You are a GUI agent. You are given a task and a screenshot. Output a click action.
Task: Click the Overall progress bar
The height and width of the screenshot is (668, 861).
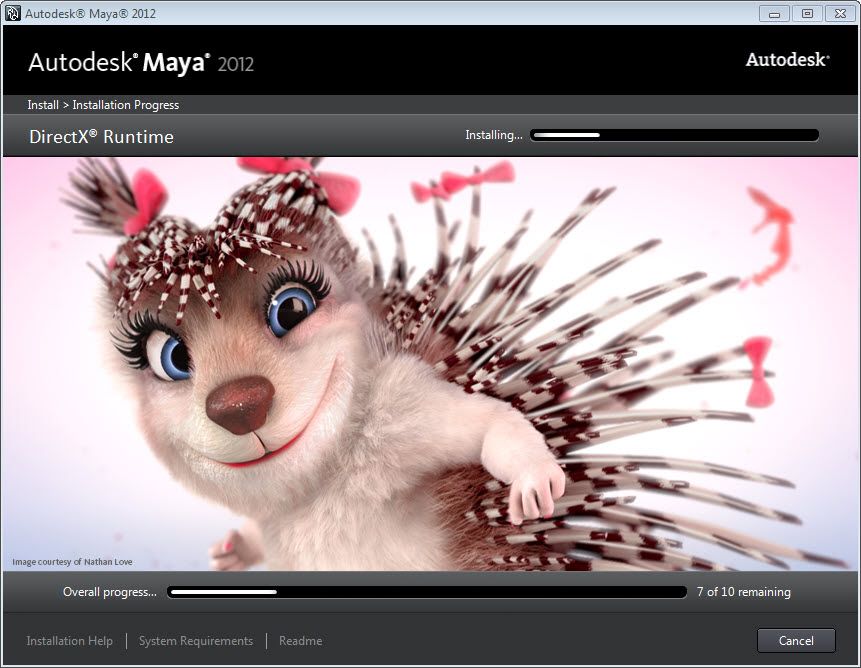coord(427,592)
